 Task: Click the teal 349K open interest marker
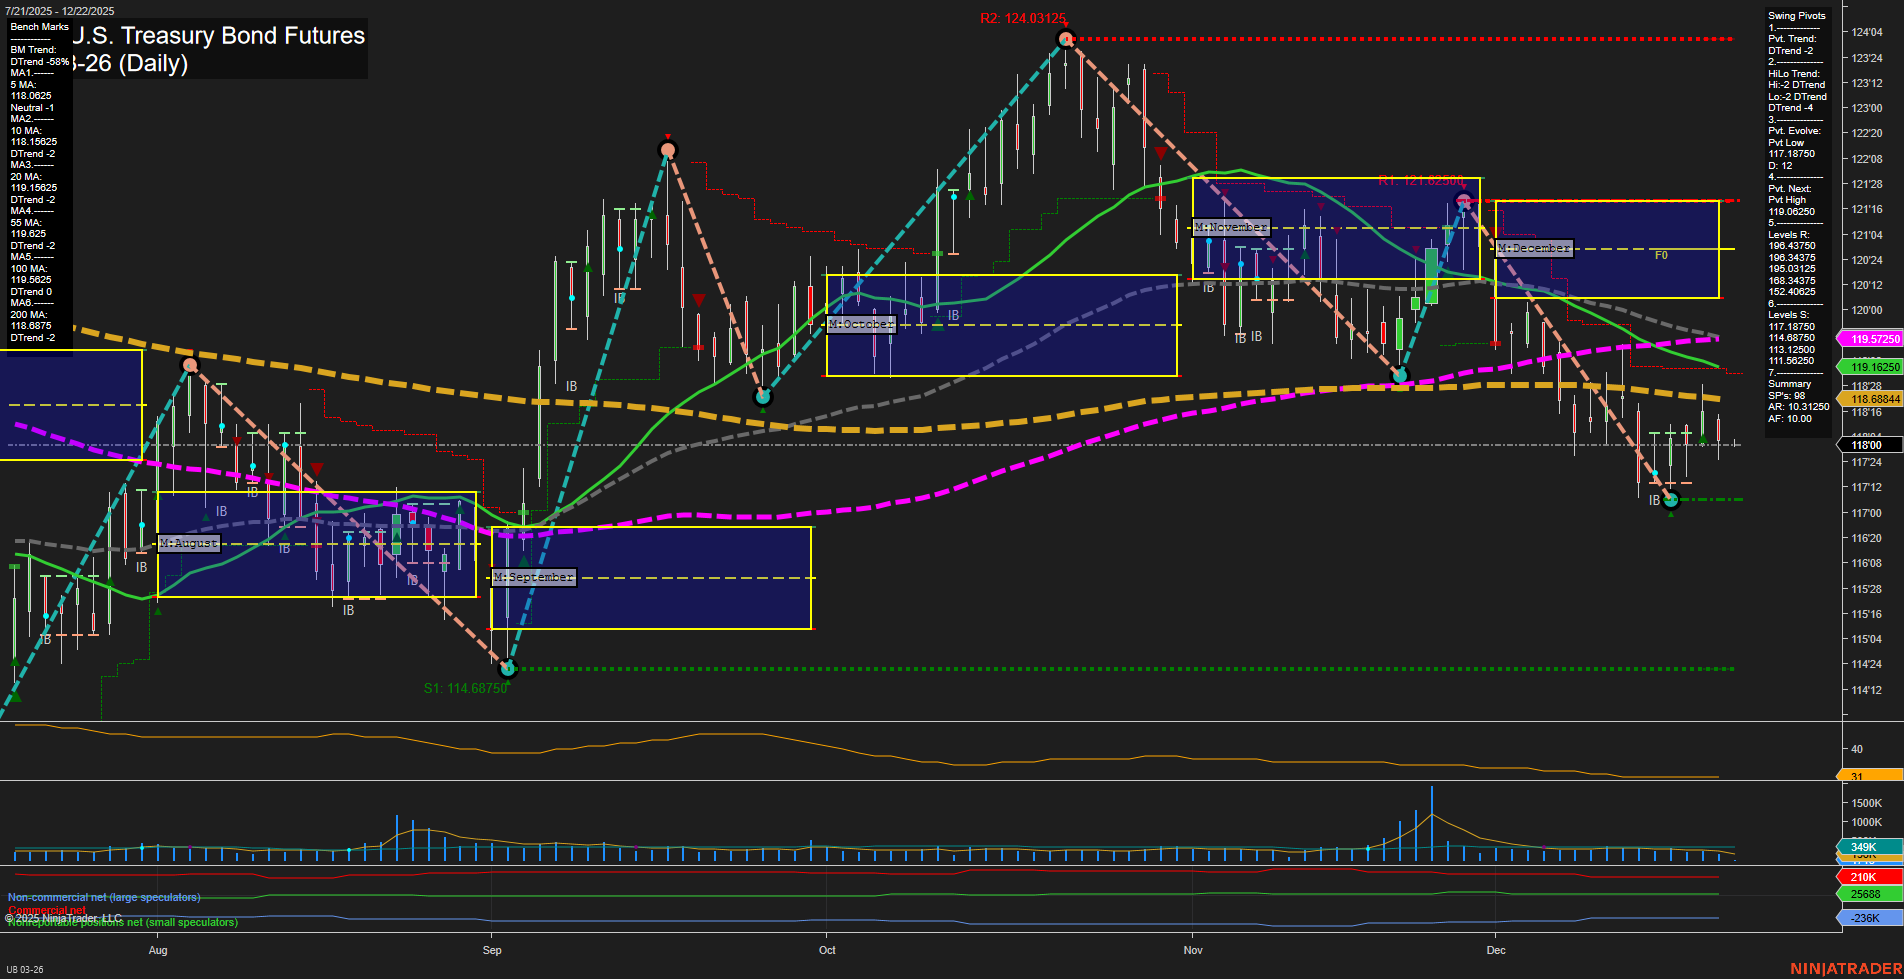1862,847
